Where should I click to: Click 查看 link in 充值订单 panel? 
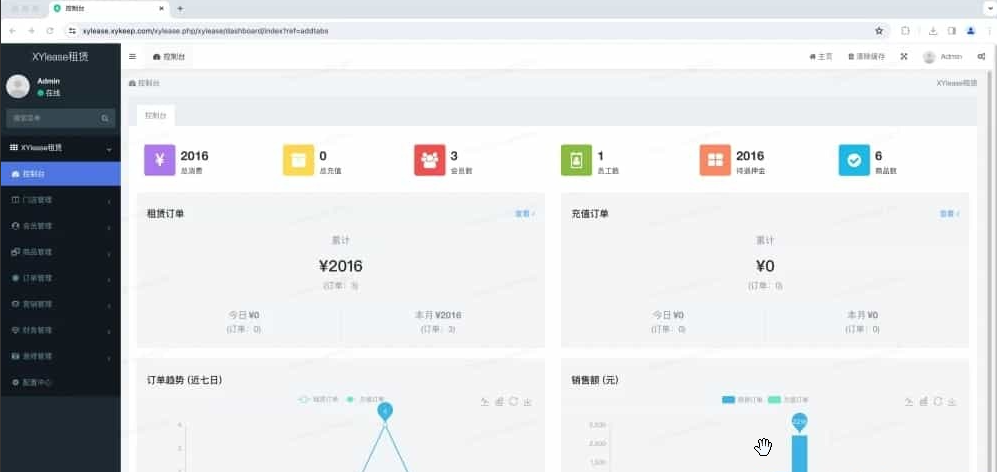947,213
